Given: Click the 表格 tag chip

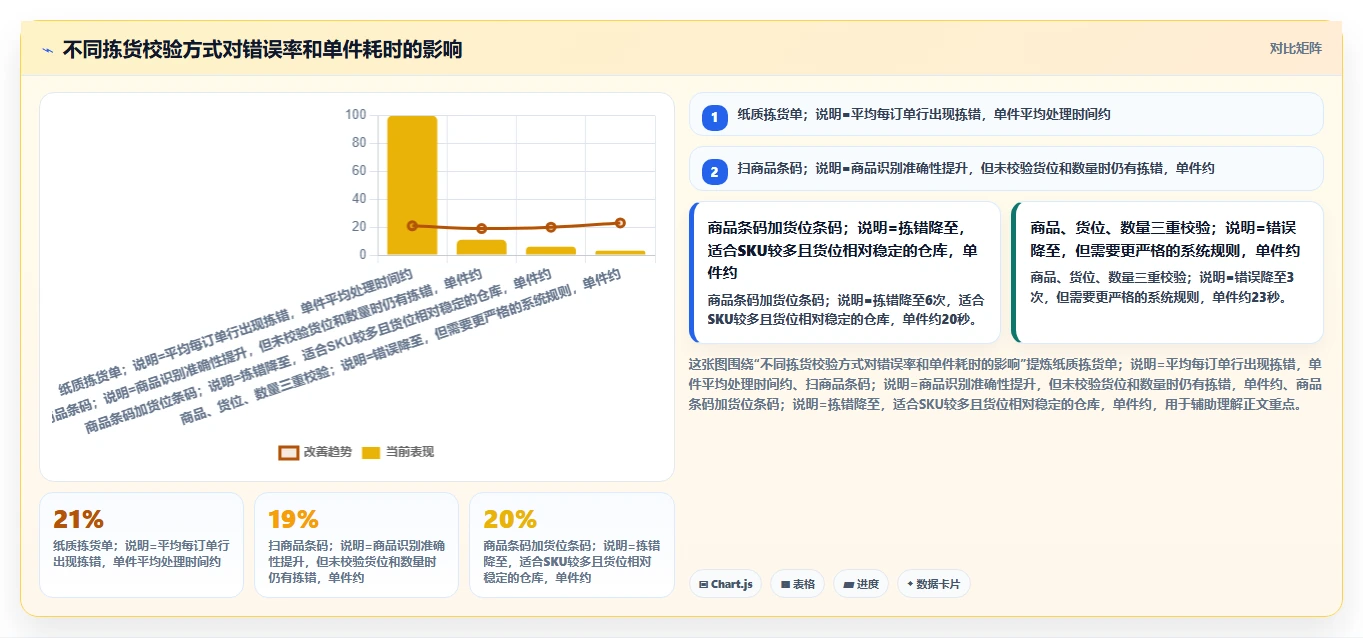Looking at the screenshot, I should point(798,584).
